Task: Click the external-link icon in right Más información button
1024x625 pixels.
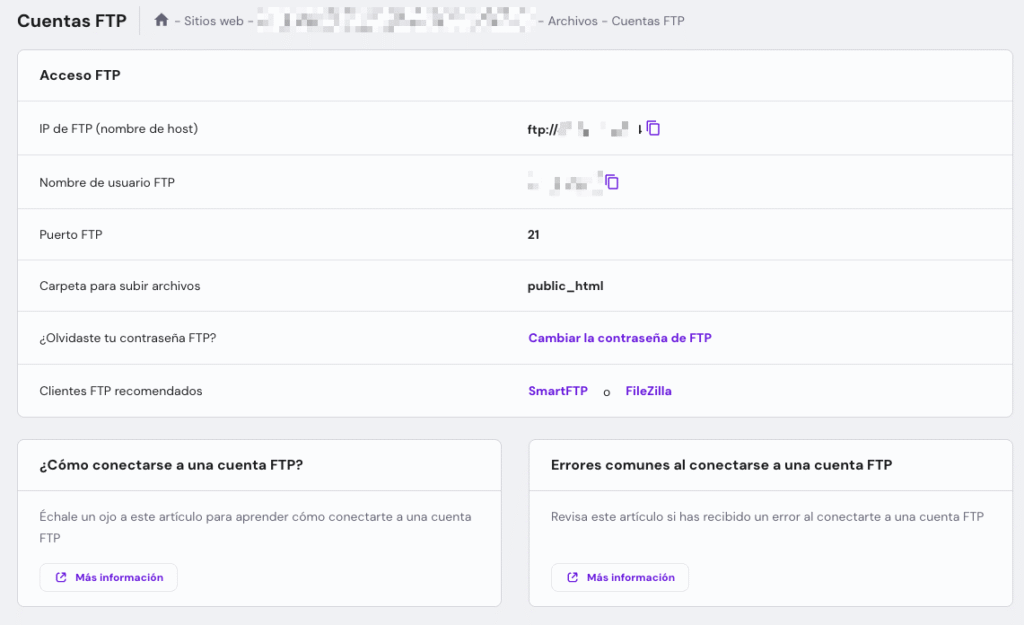Action: (573, 577)
